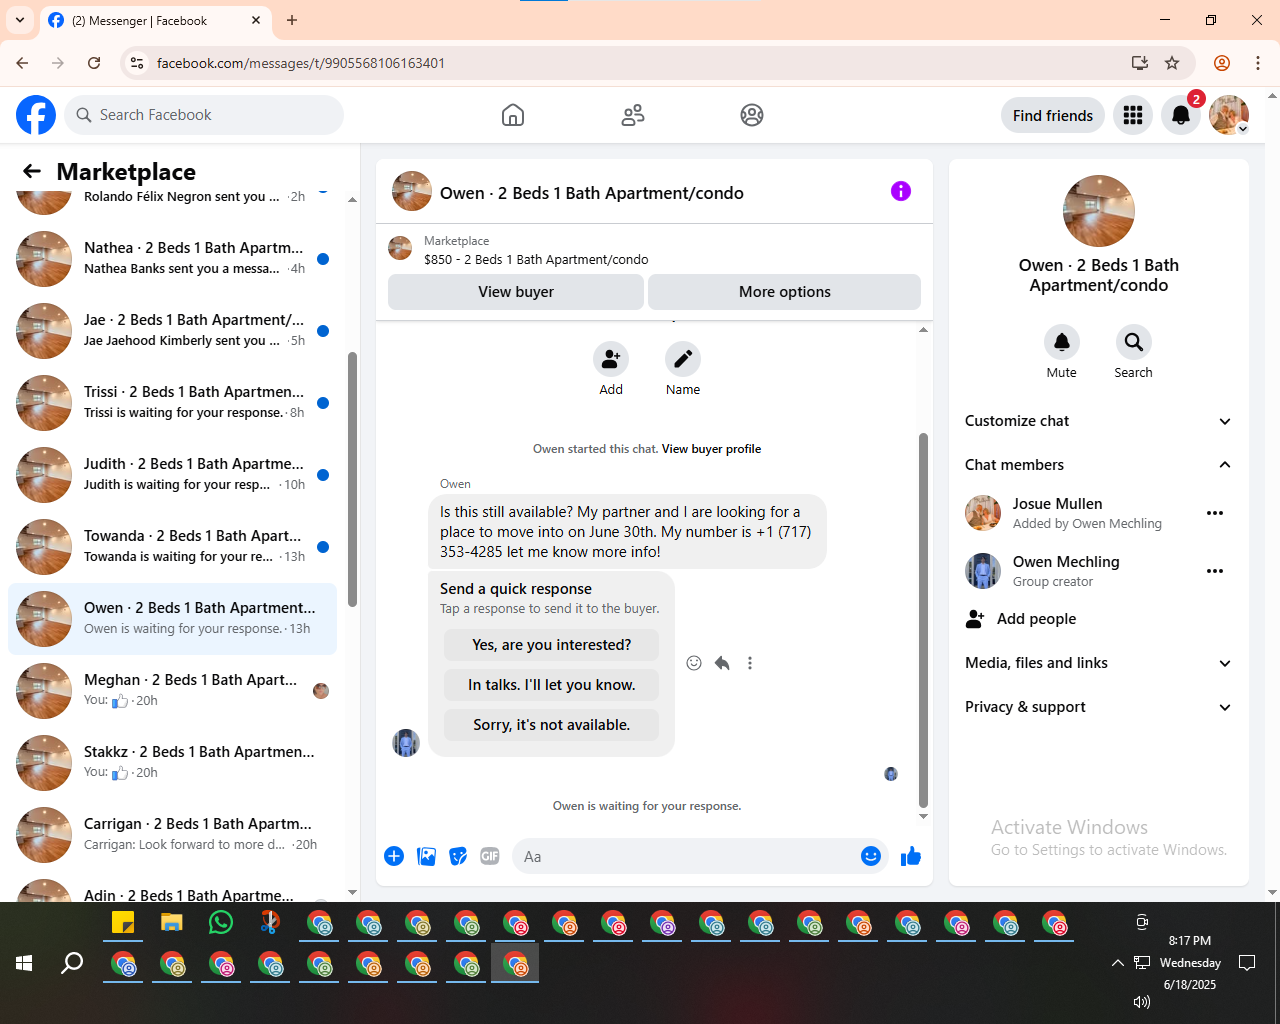This screenshot has height=1024, width=1280.
Task: Open Jae's 2 Beds 1 Bath conversation
Action: 172,331
